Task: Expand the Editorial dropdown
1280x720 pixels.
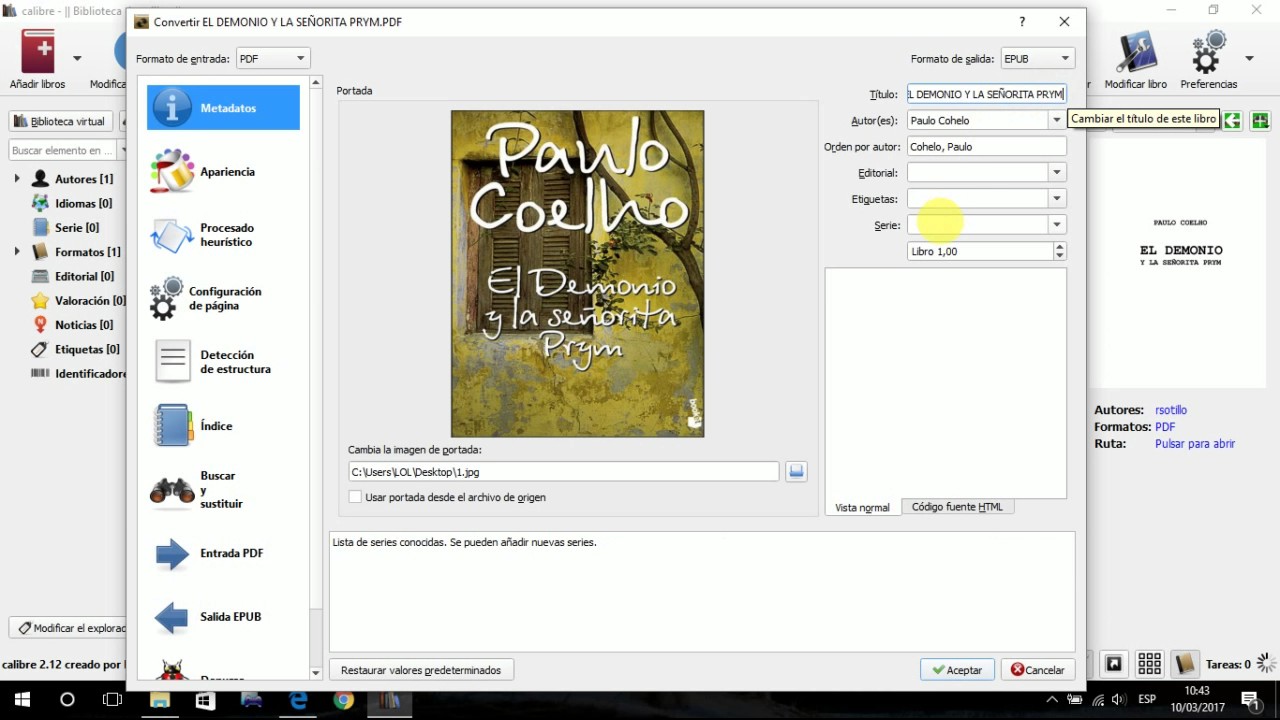Action: coord(1056,172)
